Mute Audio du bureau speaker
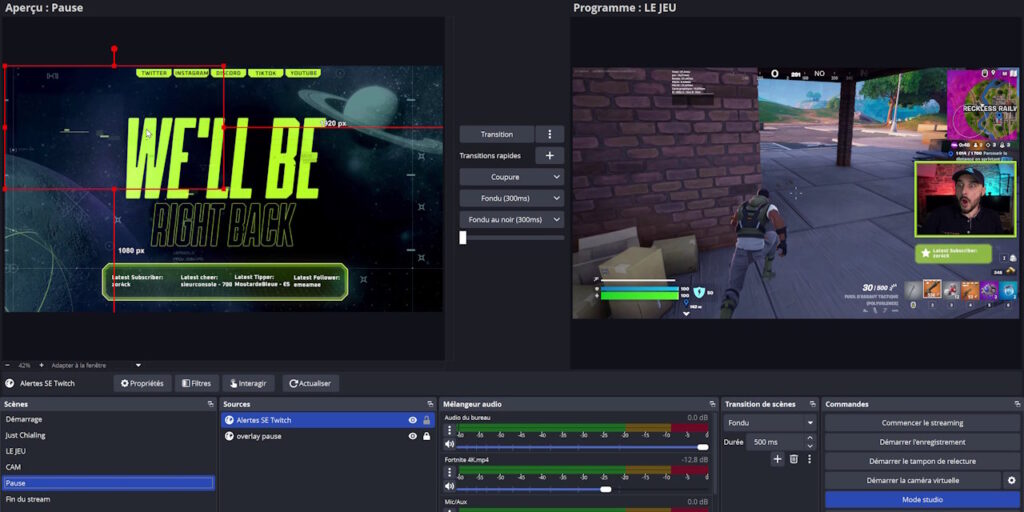1024x512 pixels. click(x=449, y=444)
